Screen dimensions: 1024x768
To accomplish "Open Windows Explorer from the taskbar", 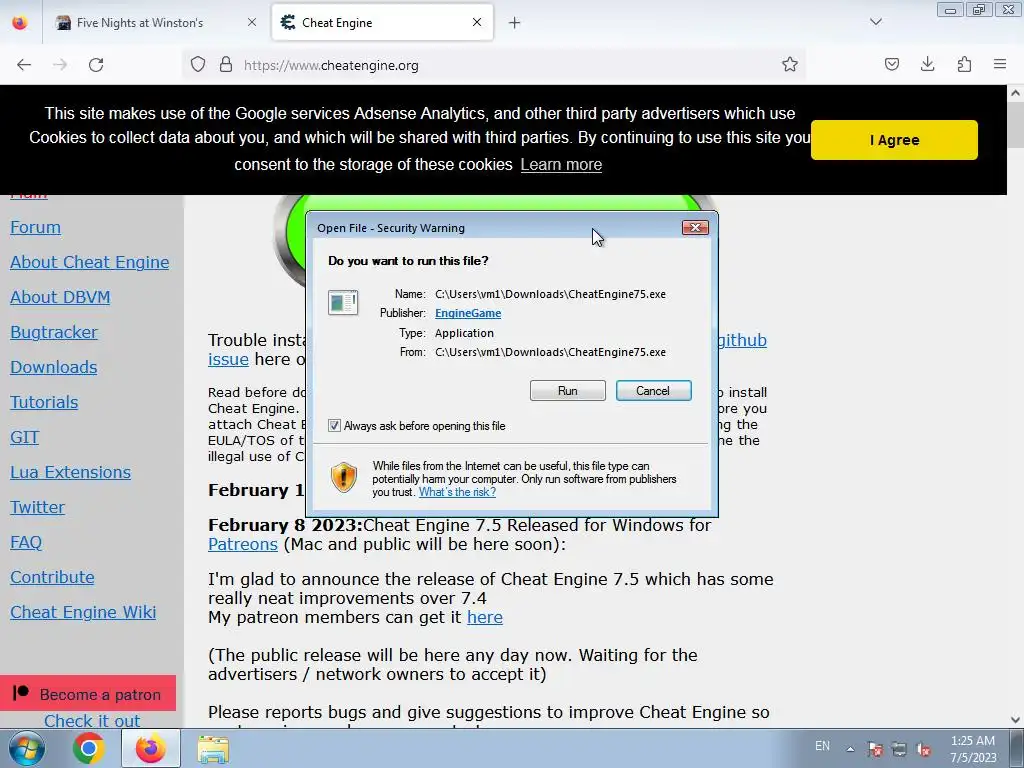I will click(x=214, y=749).
